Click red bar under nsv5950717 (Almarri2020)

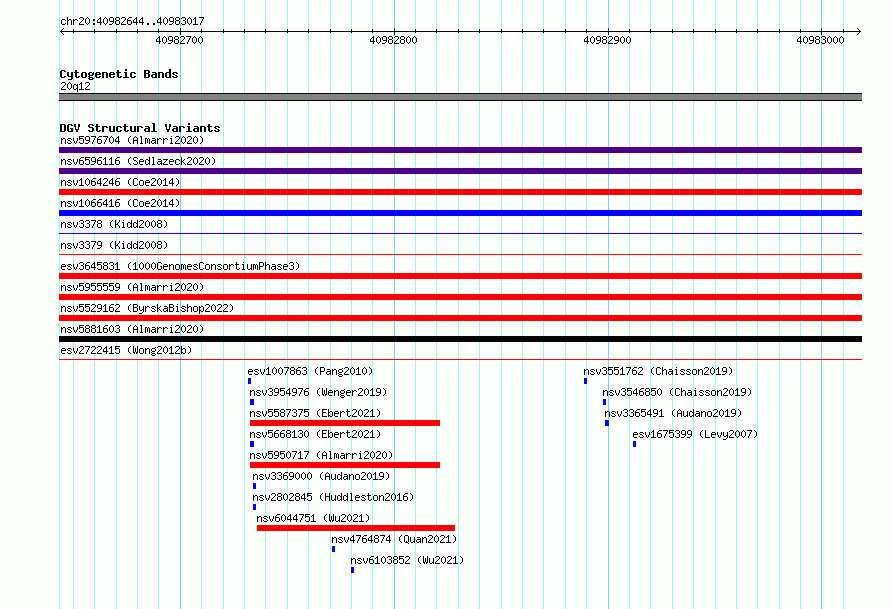pyautogui.click(x=345, y=465)
